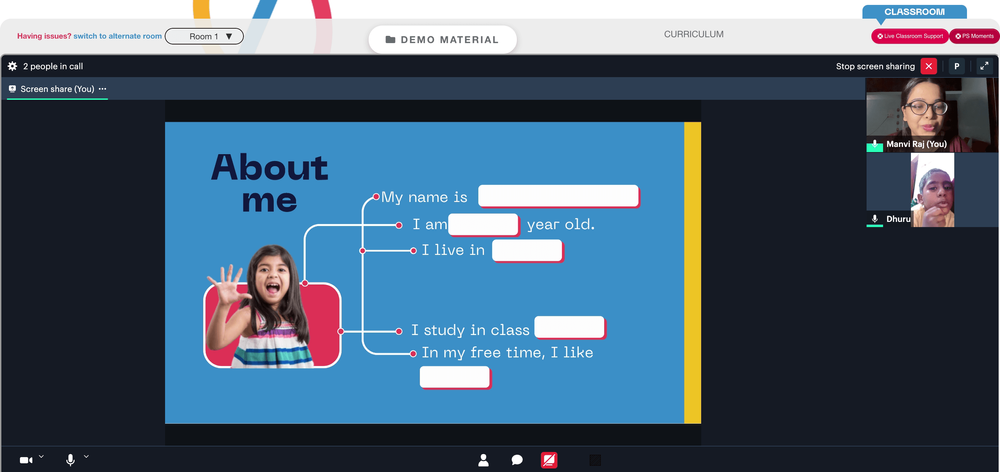Toggle red screen share button
This screenshot has height=472, width=1000.
[549, 460]
